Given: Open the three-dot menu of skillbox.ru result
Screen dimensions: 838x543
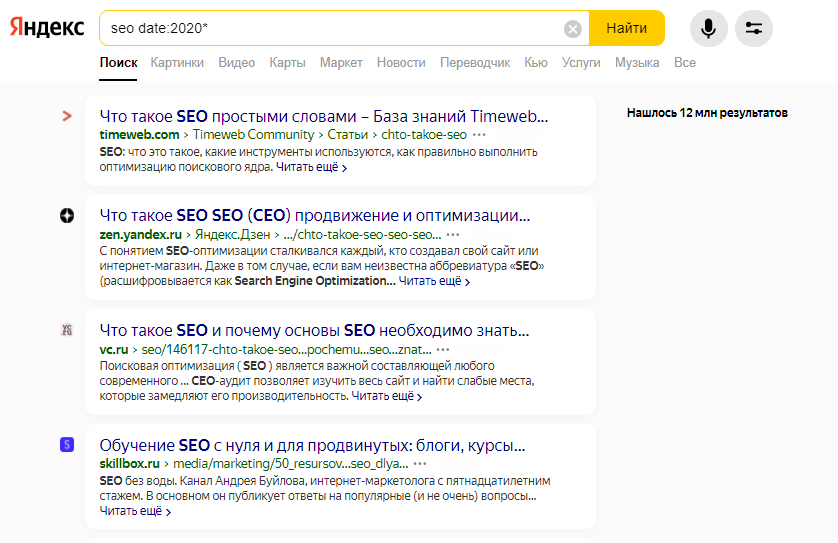Looking at the screenshot, I should [420, 463].
